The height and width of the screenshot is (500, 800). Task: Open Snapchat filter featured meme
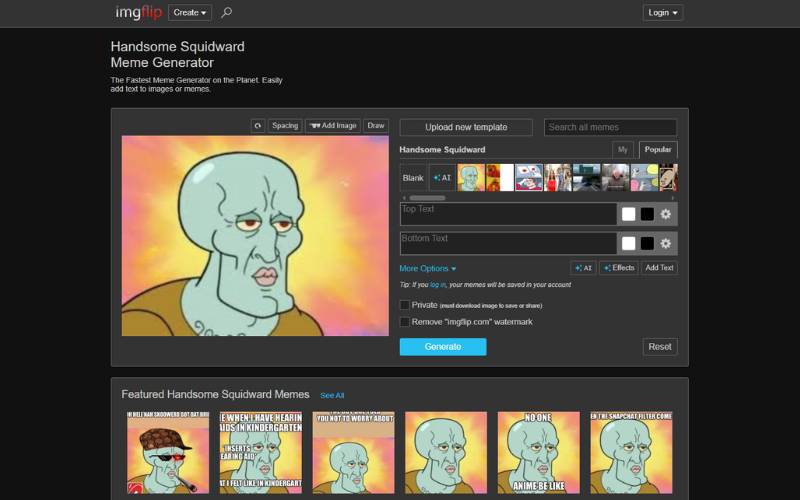point(632,453)
